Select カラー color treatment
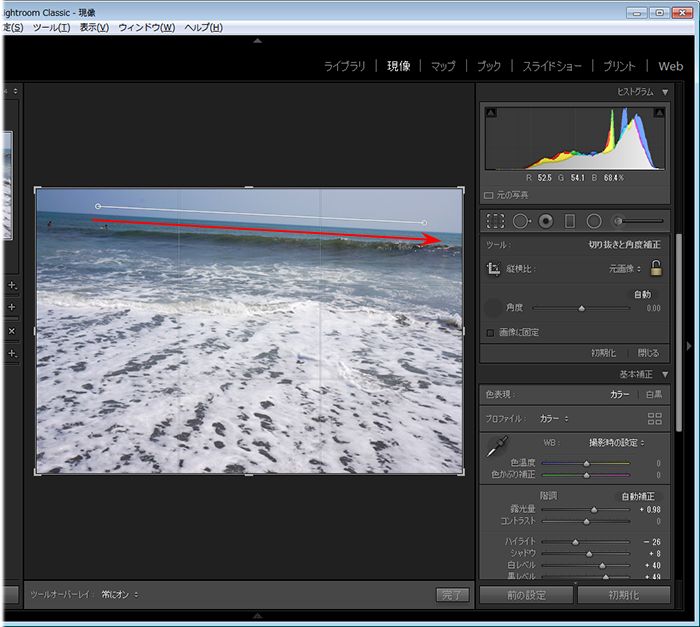Screen dimensions: 700x627 [620, 395]
